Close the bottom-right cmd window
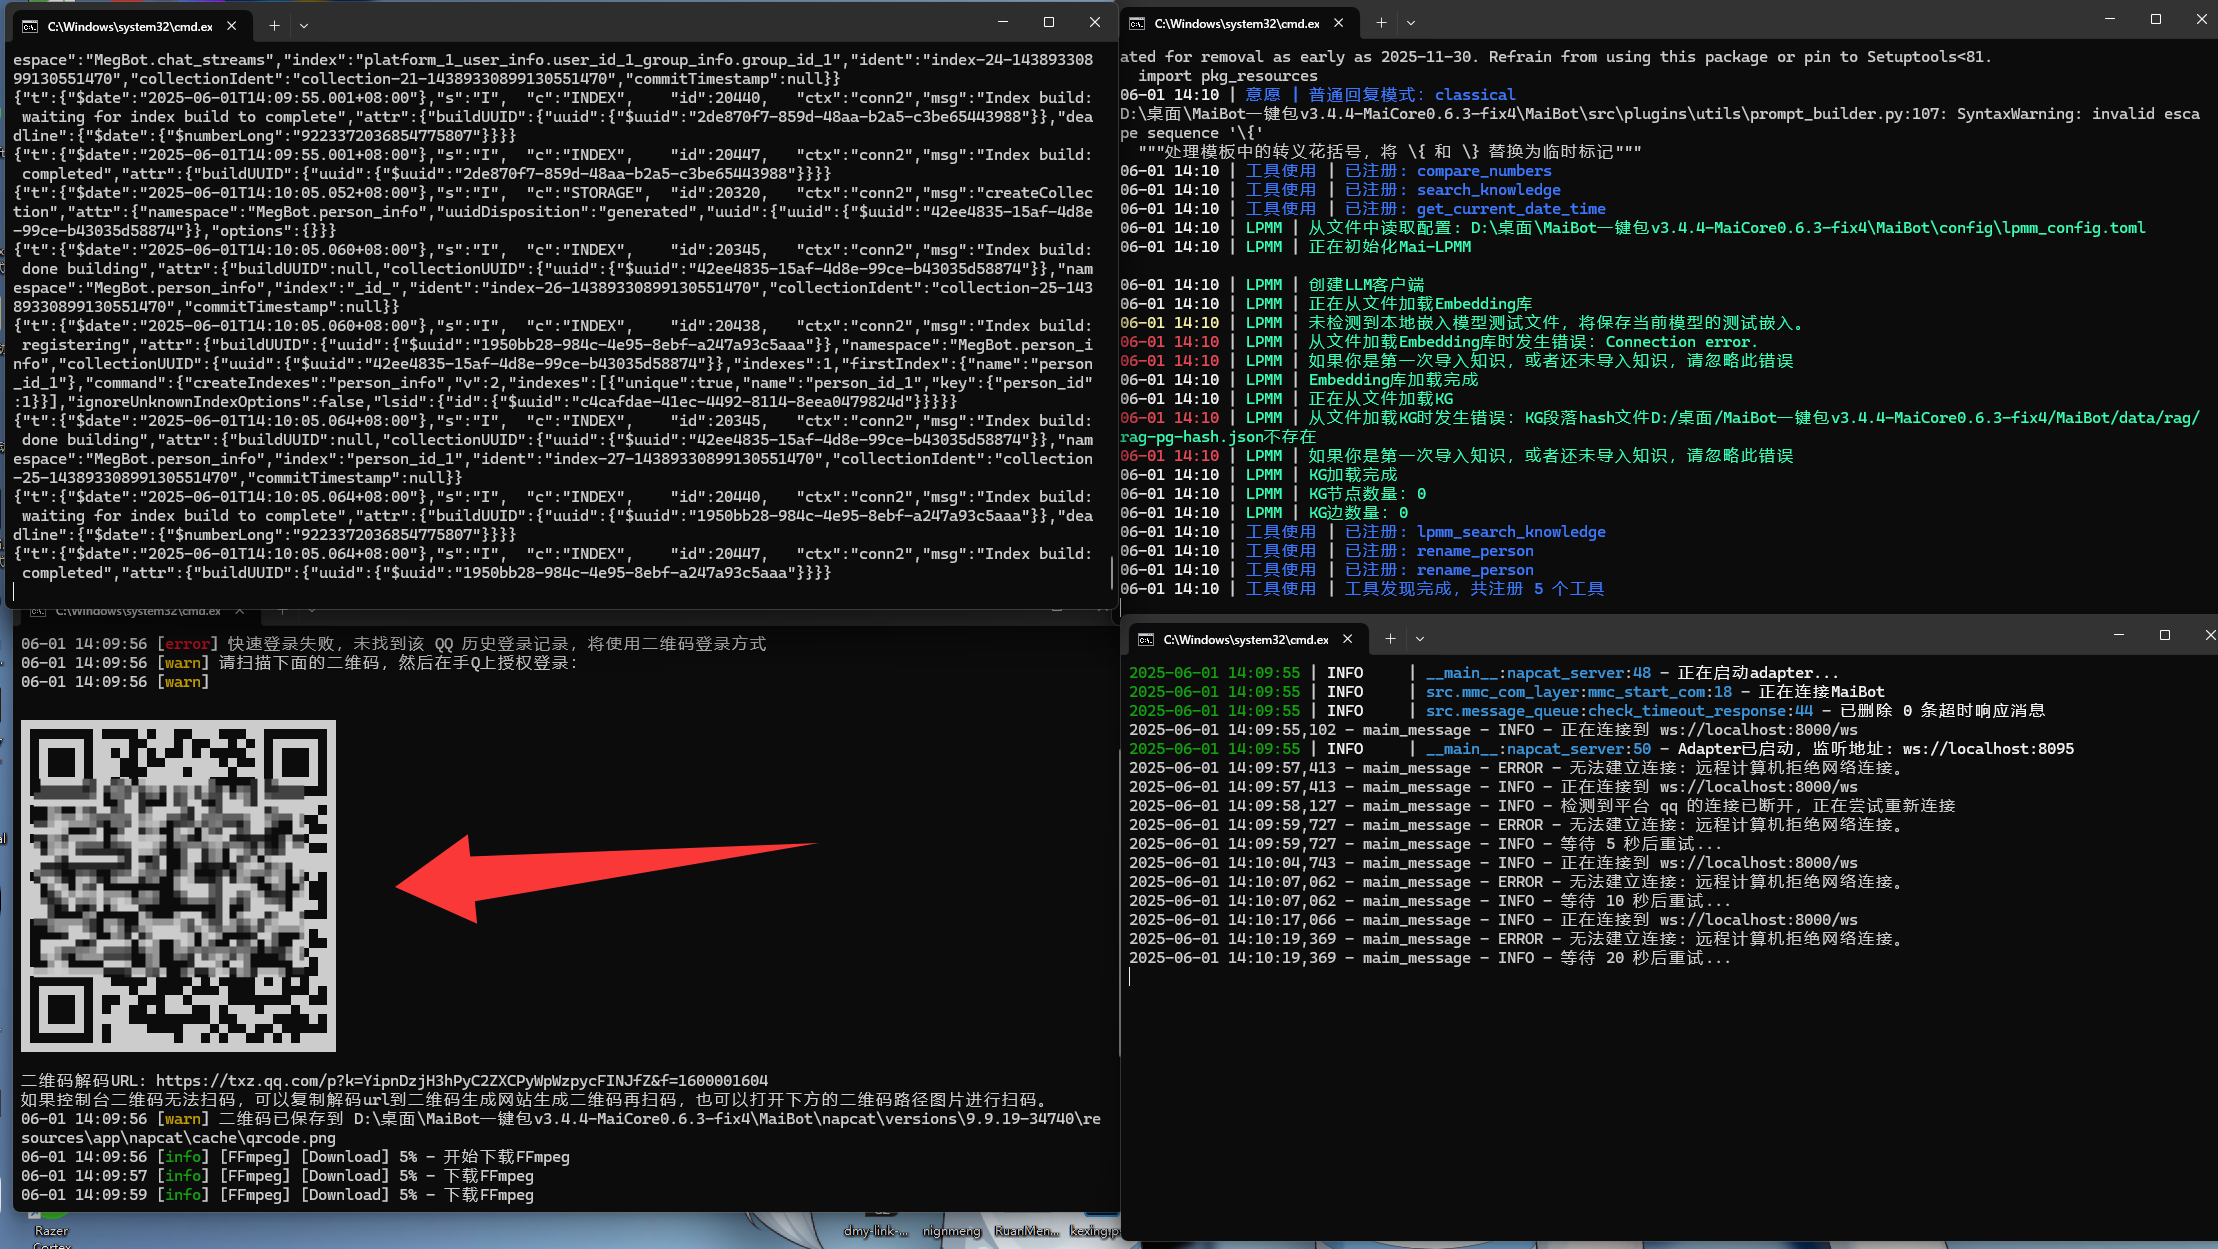The height and width of the screenshot is (1249, 2218). 2208,635
